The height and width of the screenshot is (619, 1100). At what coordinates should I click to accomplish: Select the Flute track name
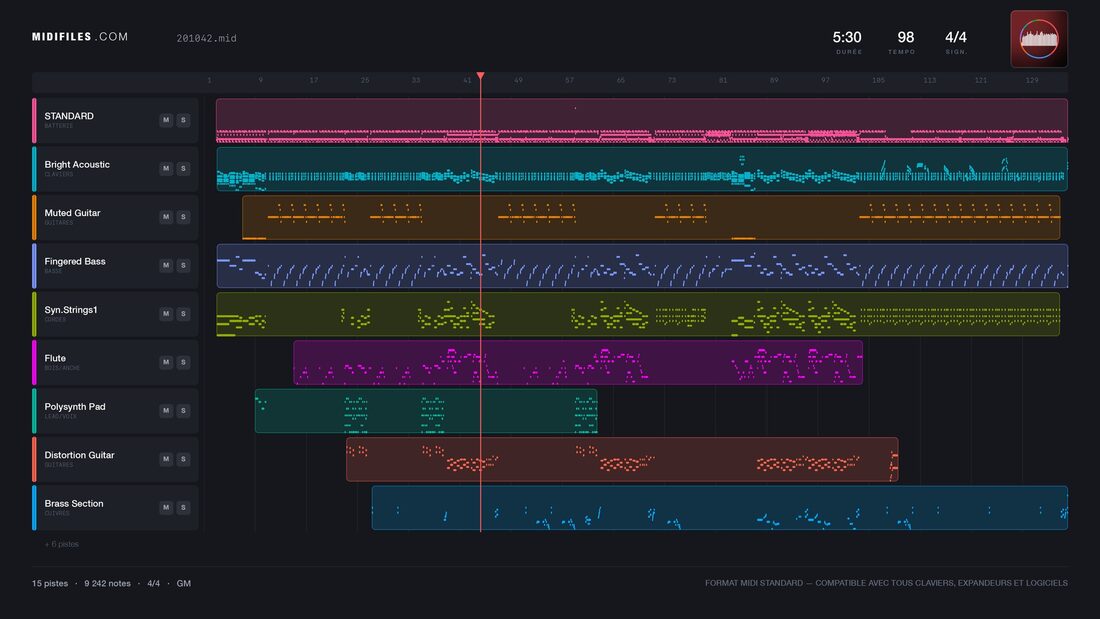pos(55,358)
